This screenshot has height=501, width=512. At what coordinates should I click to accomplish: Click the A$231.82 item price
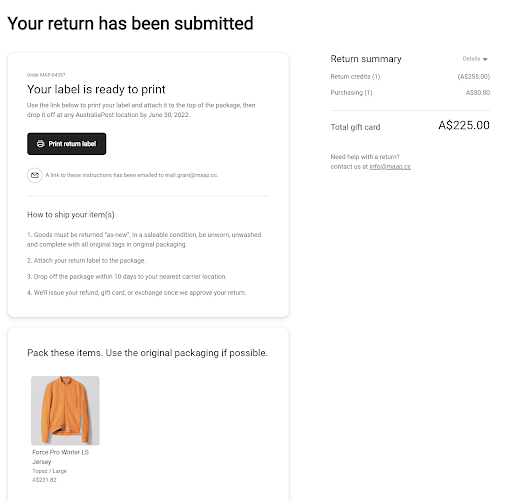(44, 480)
